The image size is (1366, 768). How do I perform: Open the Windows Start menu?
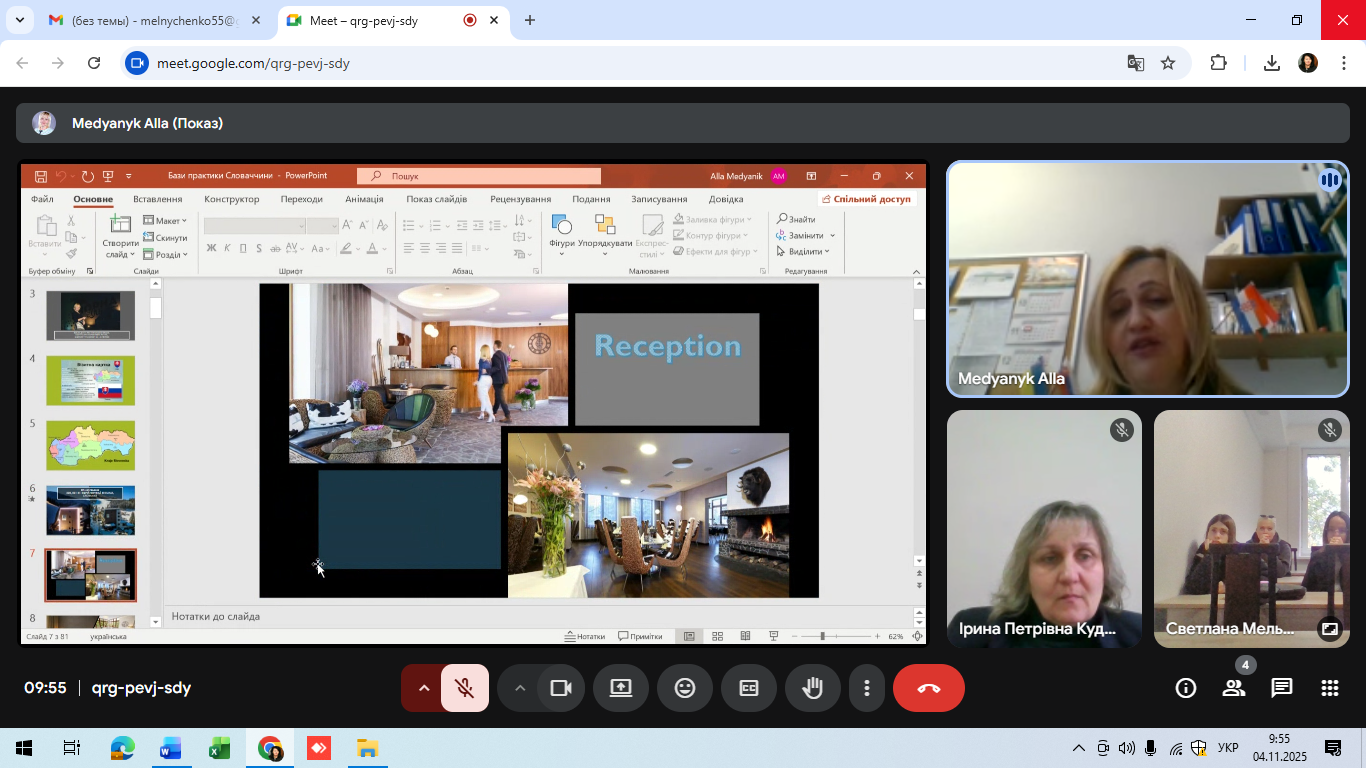coord(23,748)
